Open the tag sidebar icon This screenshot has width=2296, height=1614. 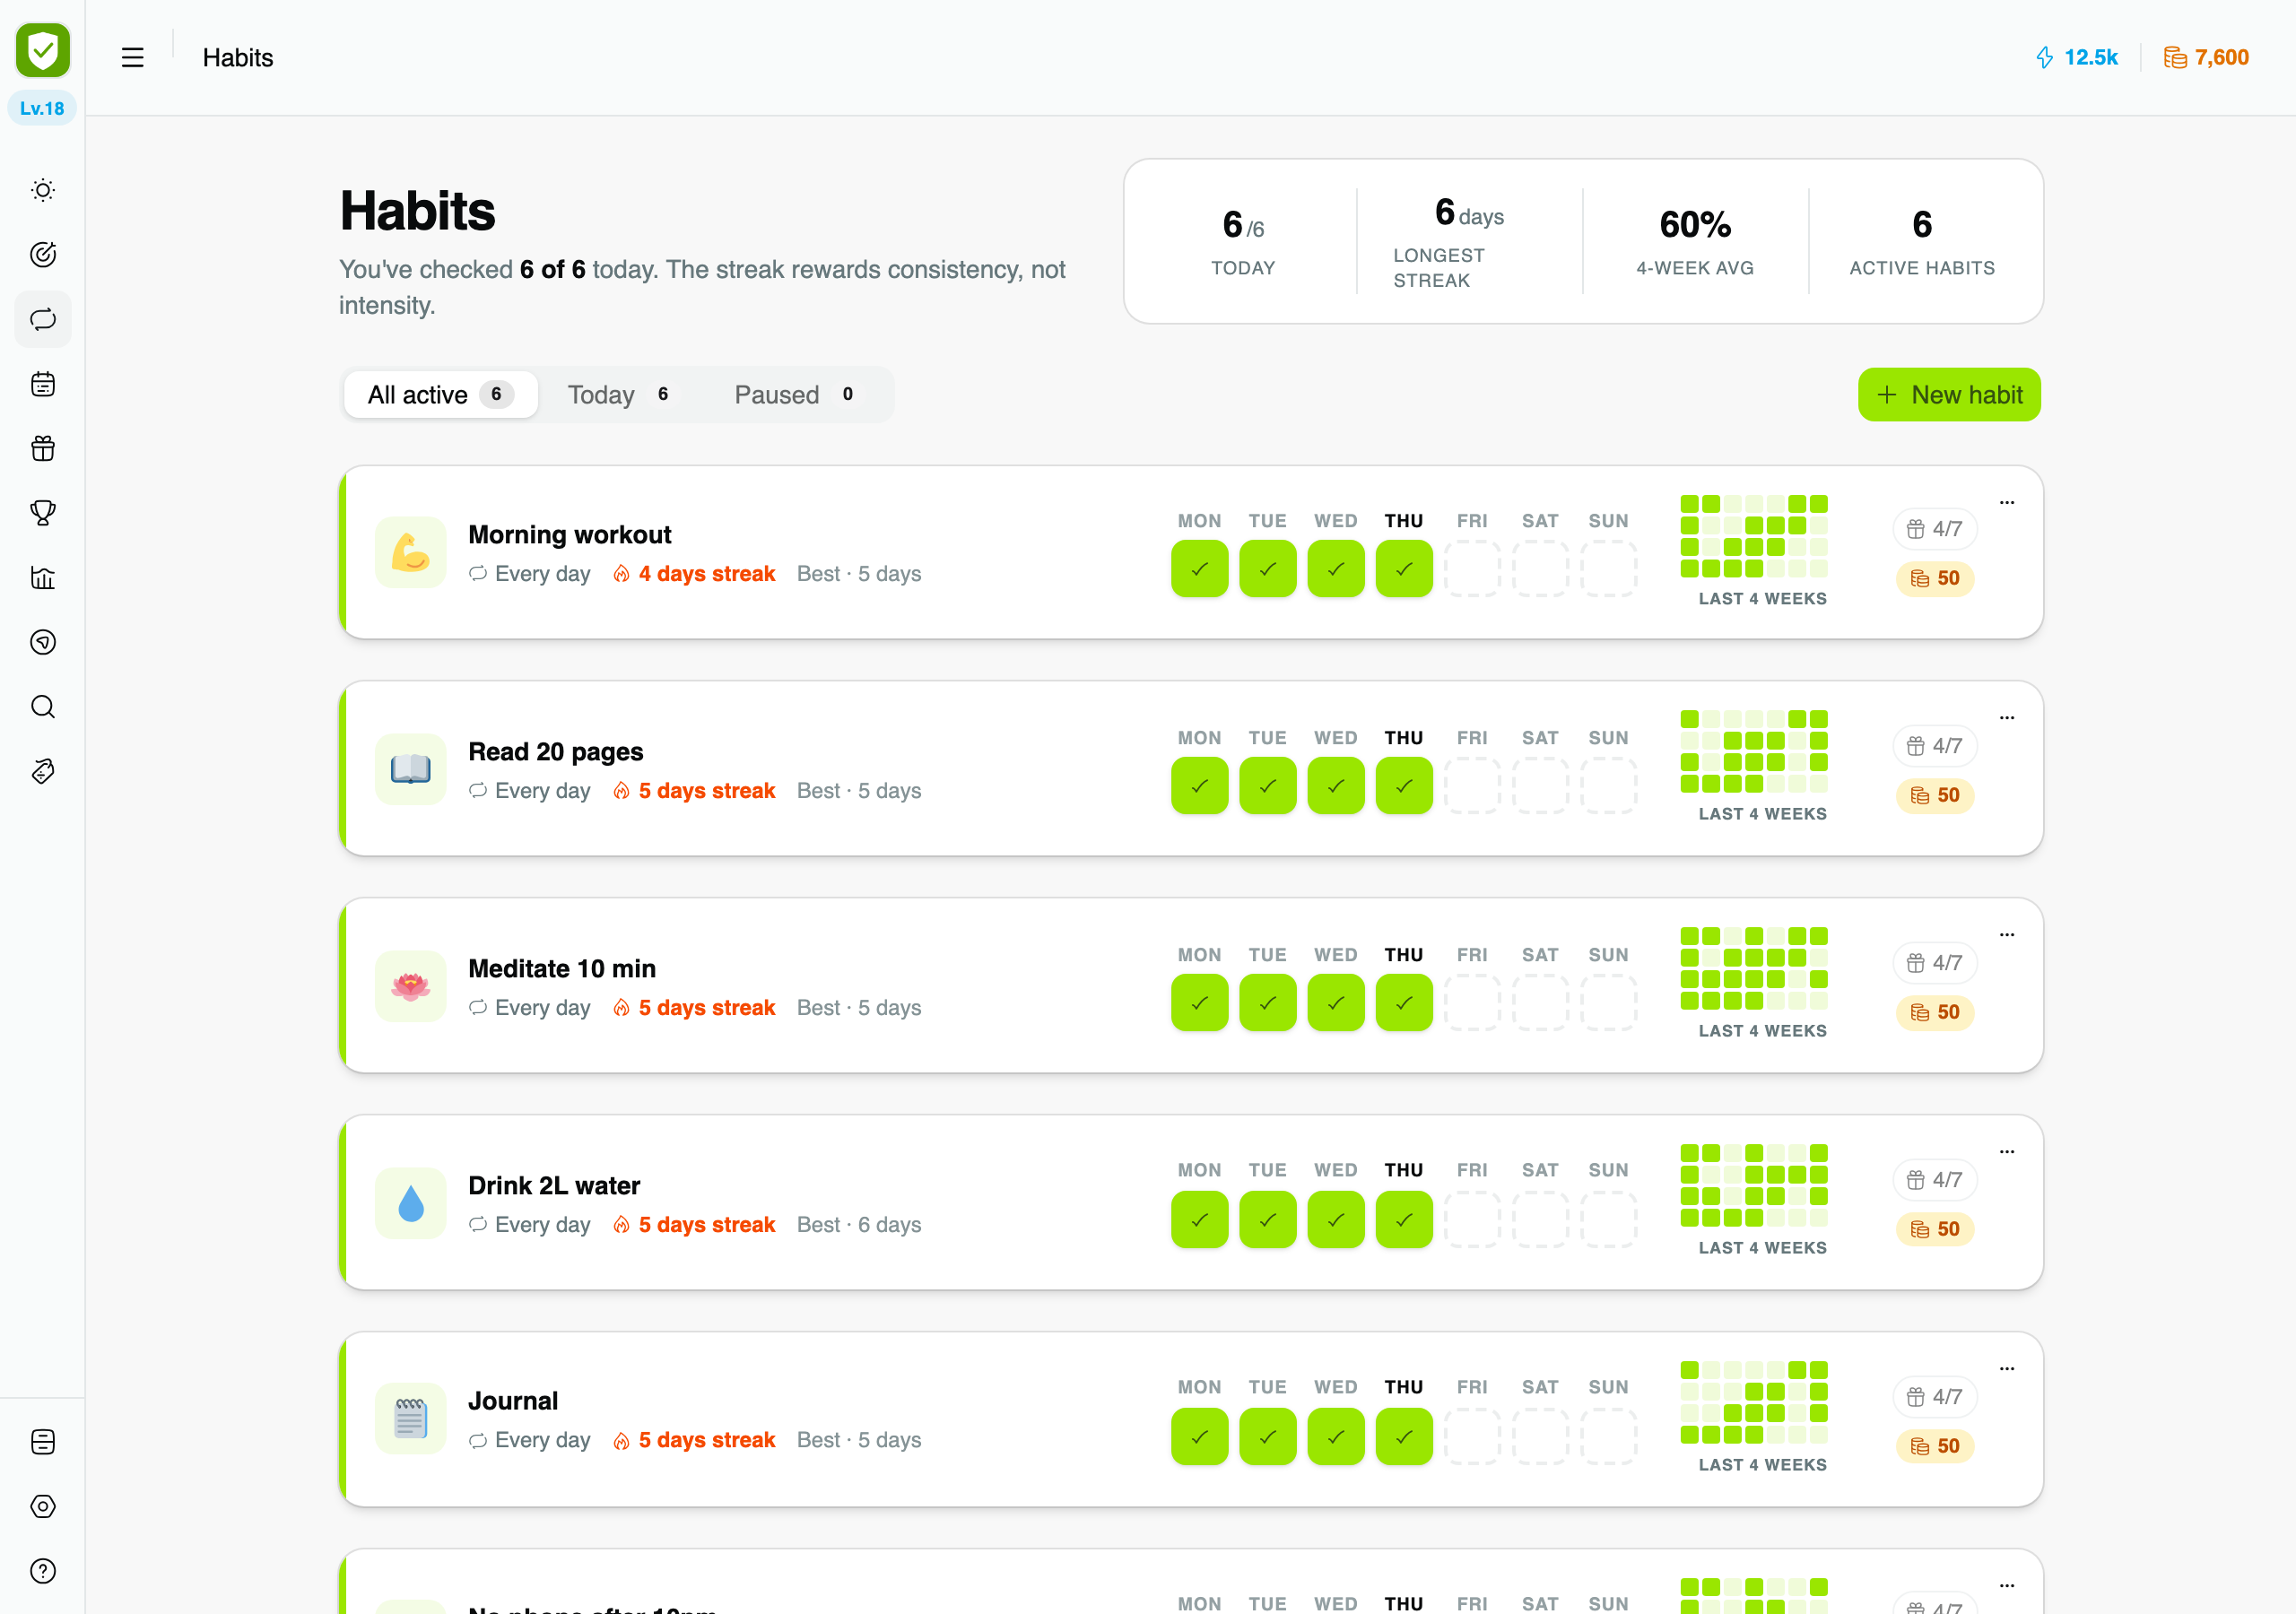click(43, 771)
